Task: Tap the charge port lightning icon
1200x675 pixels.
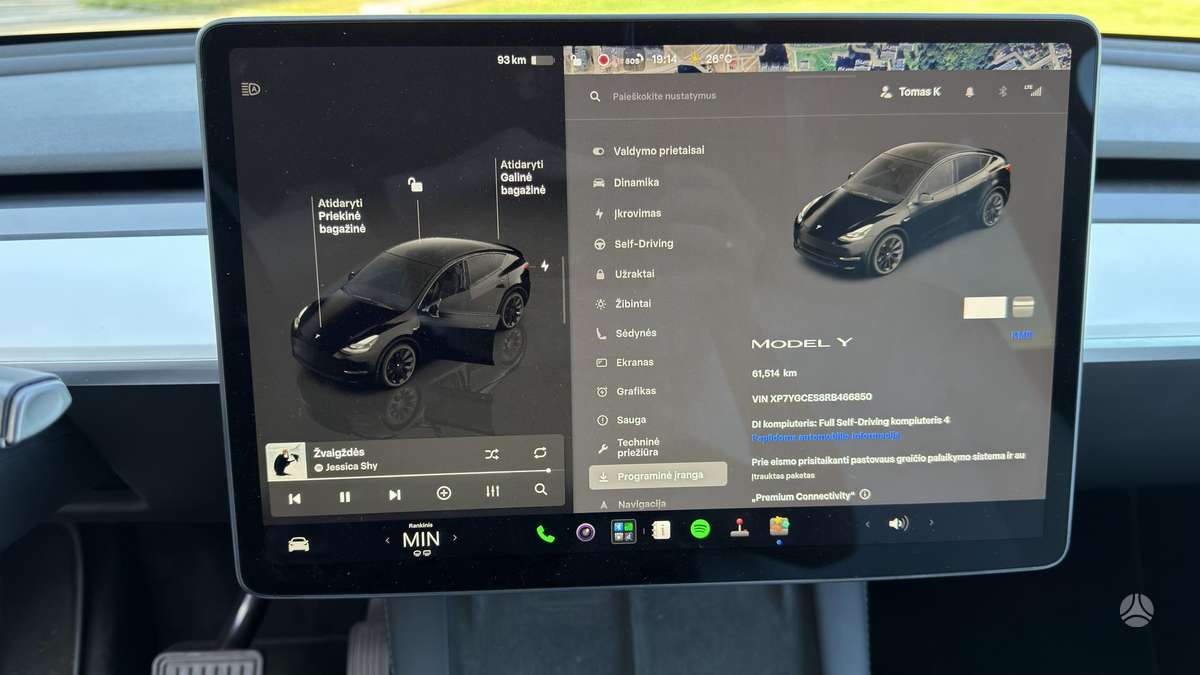Action: point(545,266)
